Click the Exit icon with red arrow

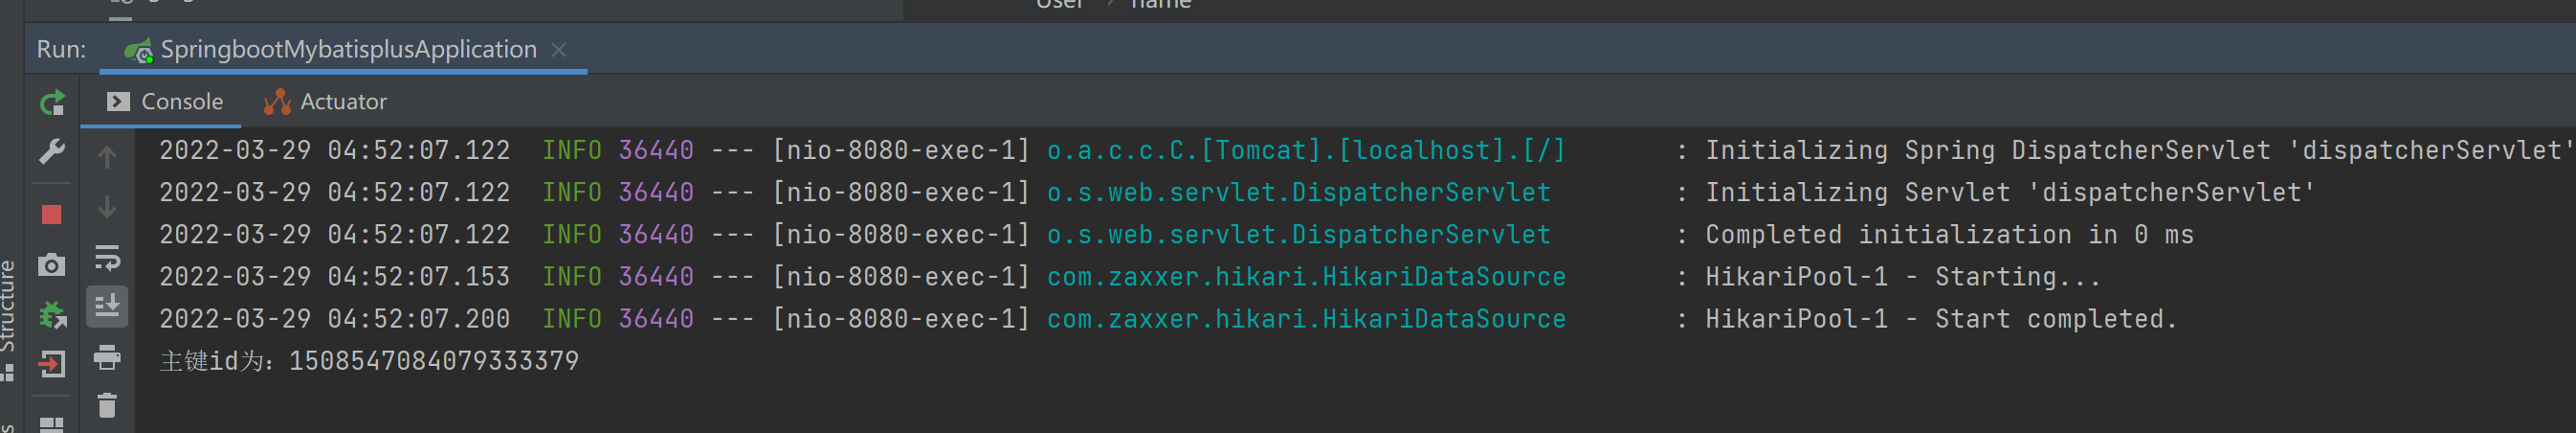coord(52,364)
